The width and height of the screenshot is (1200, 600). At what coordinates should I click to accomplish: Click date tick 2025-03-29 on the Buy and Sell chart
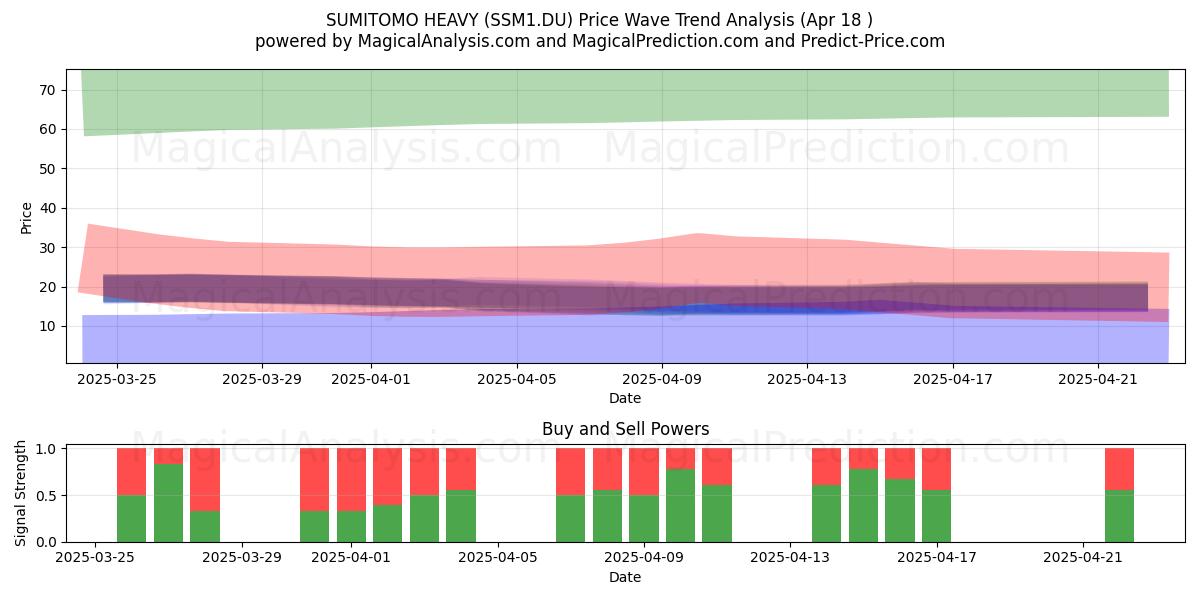[x=242, y=558]
